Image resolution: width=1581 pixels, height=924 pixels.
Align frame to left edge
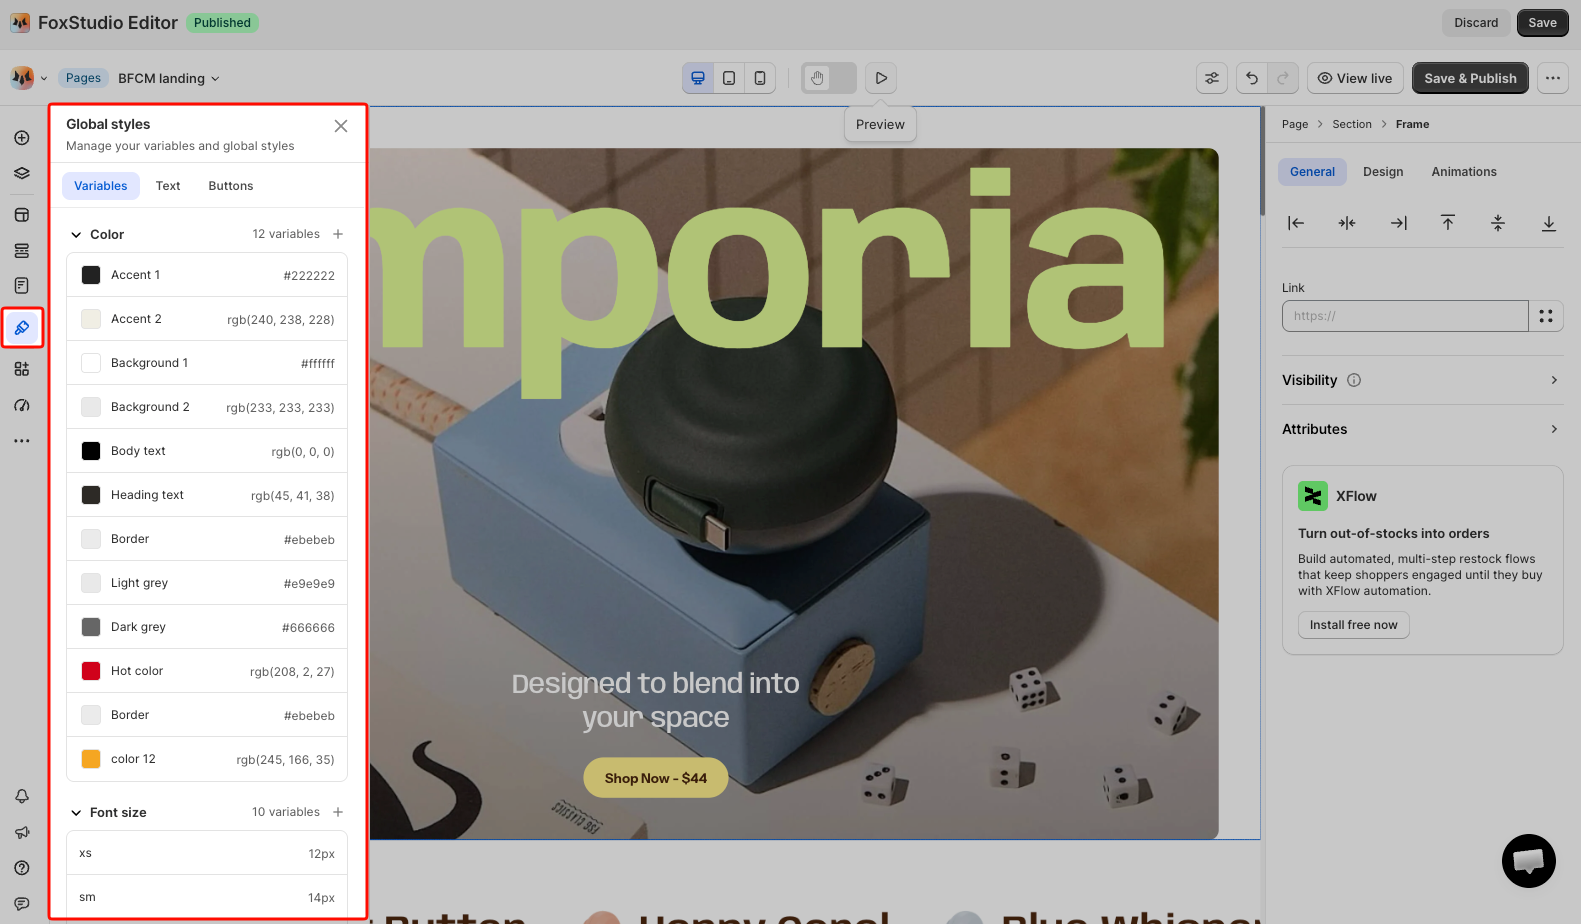pyautogui.click(x=1296, y=223)
